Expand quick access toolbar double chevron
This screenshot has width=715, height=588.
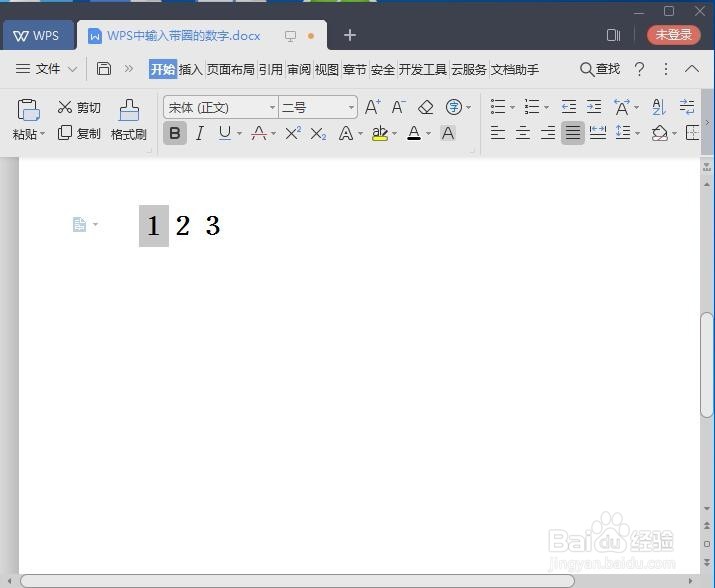pyautogui.click(x=129, y=69)
